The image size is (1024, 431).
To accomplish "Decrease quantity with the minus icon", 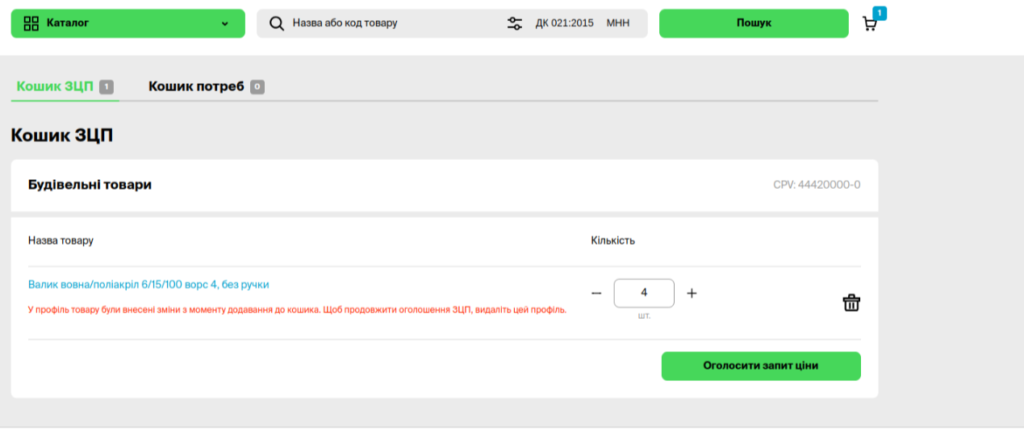I will pyautogui.click(x=596, y=293).
